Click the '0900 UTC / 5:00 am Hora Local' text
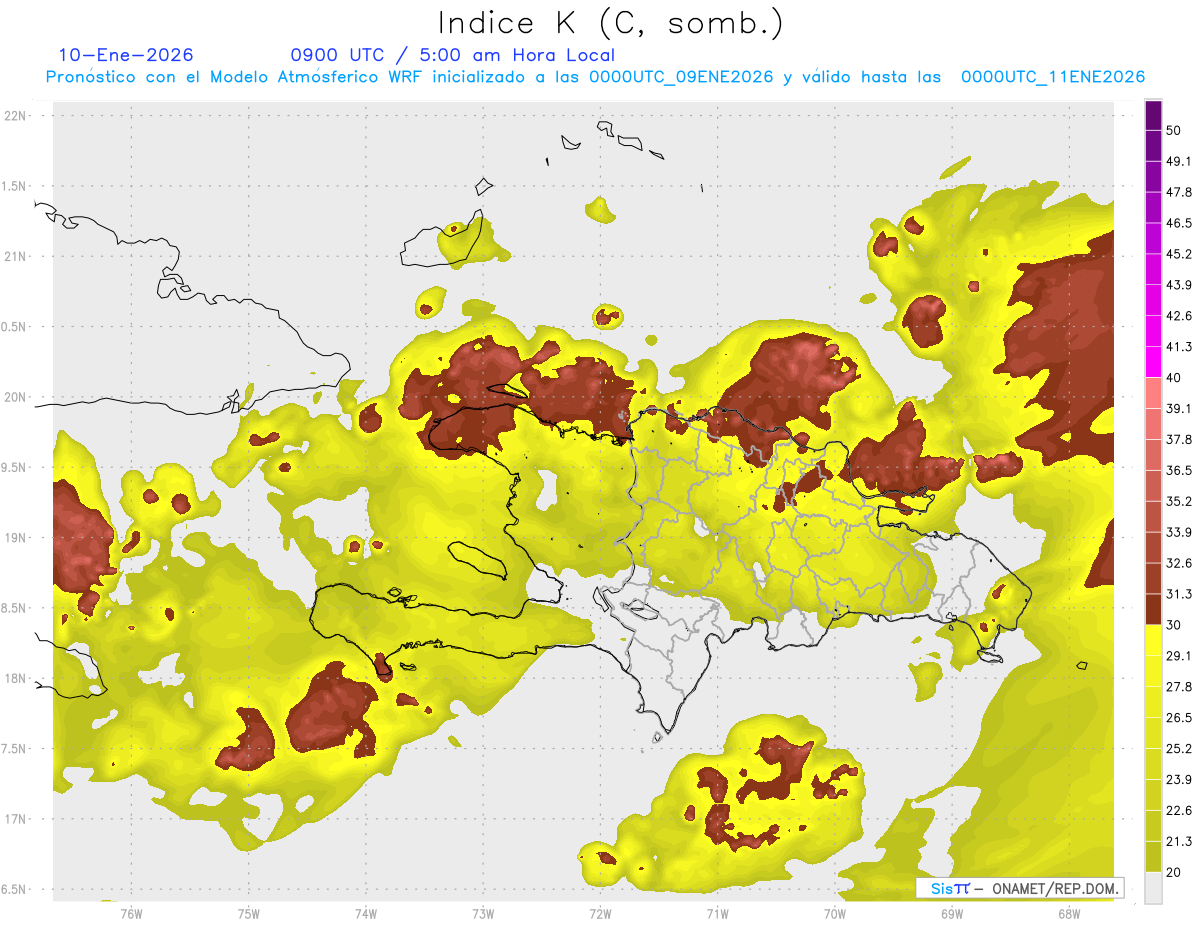Image resolution: width=1200 pixels, height=927 pixels. [x=452, y=55]
